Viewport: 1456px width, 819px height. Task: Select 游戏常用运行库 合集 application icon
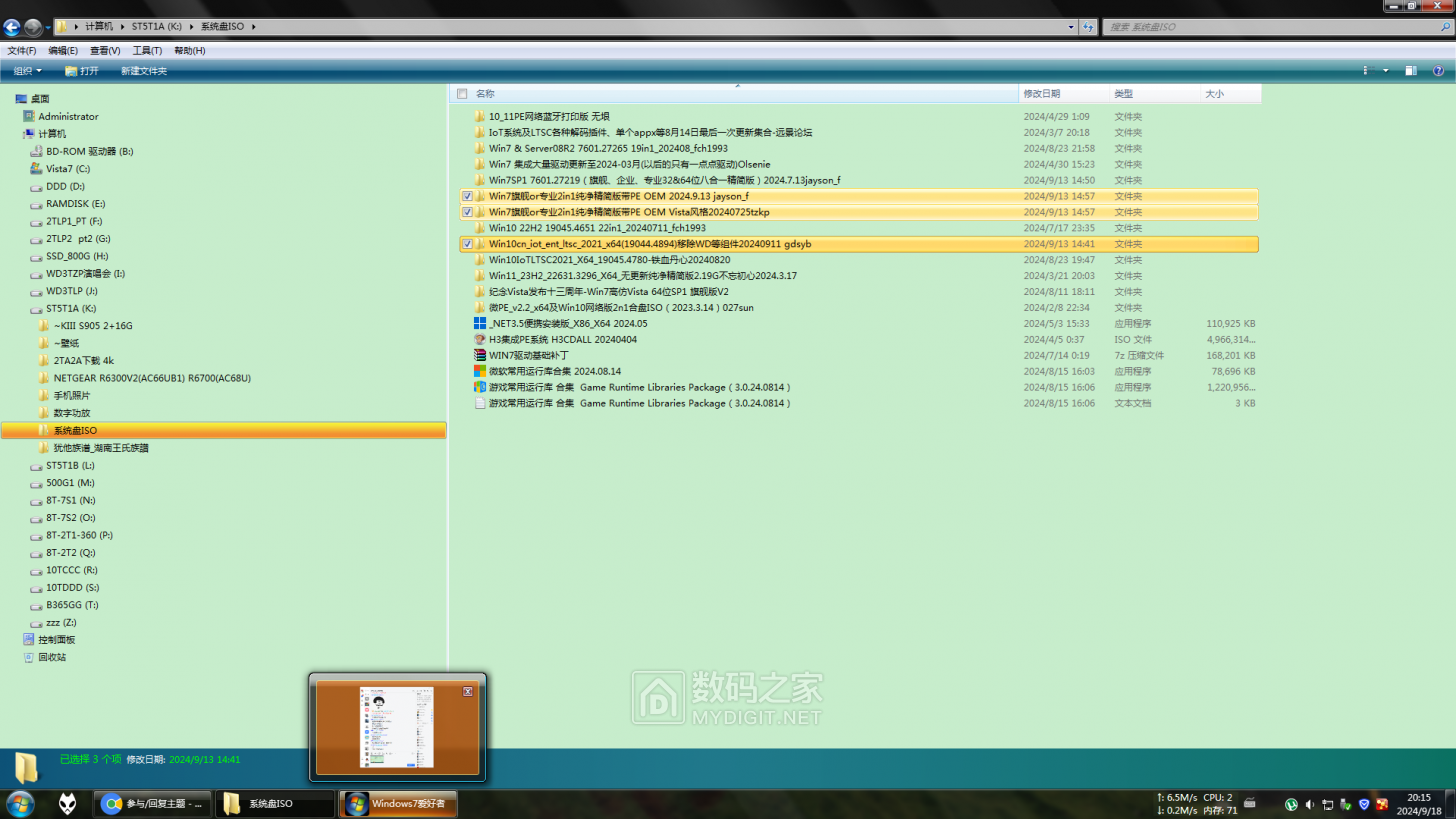[x=479, y=387]
